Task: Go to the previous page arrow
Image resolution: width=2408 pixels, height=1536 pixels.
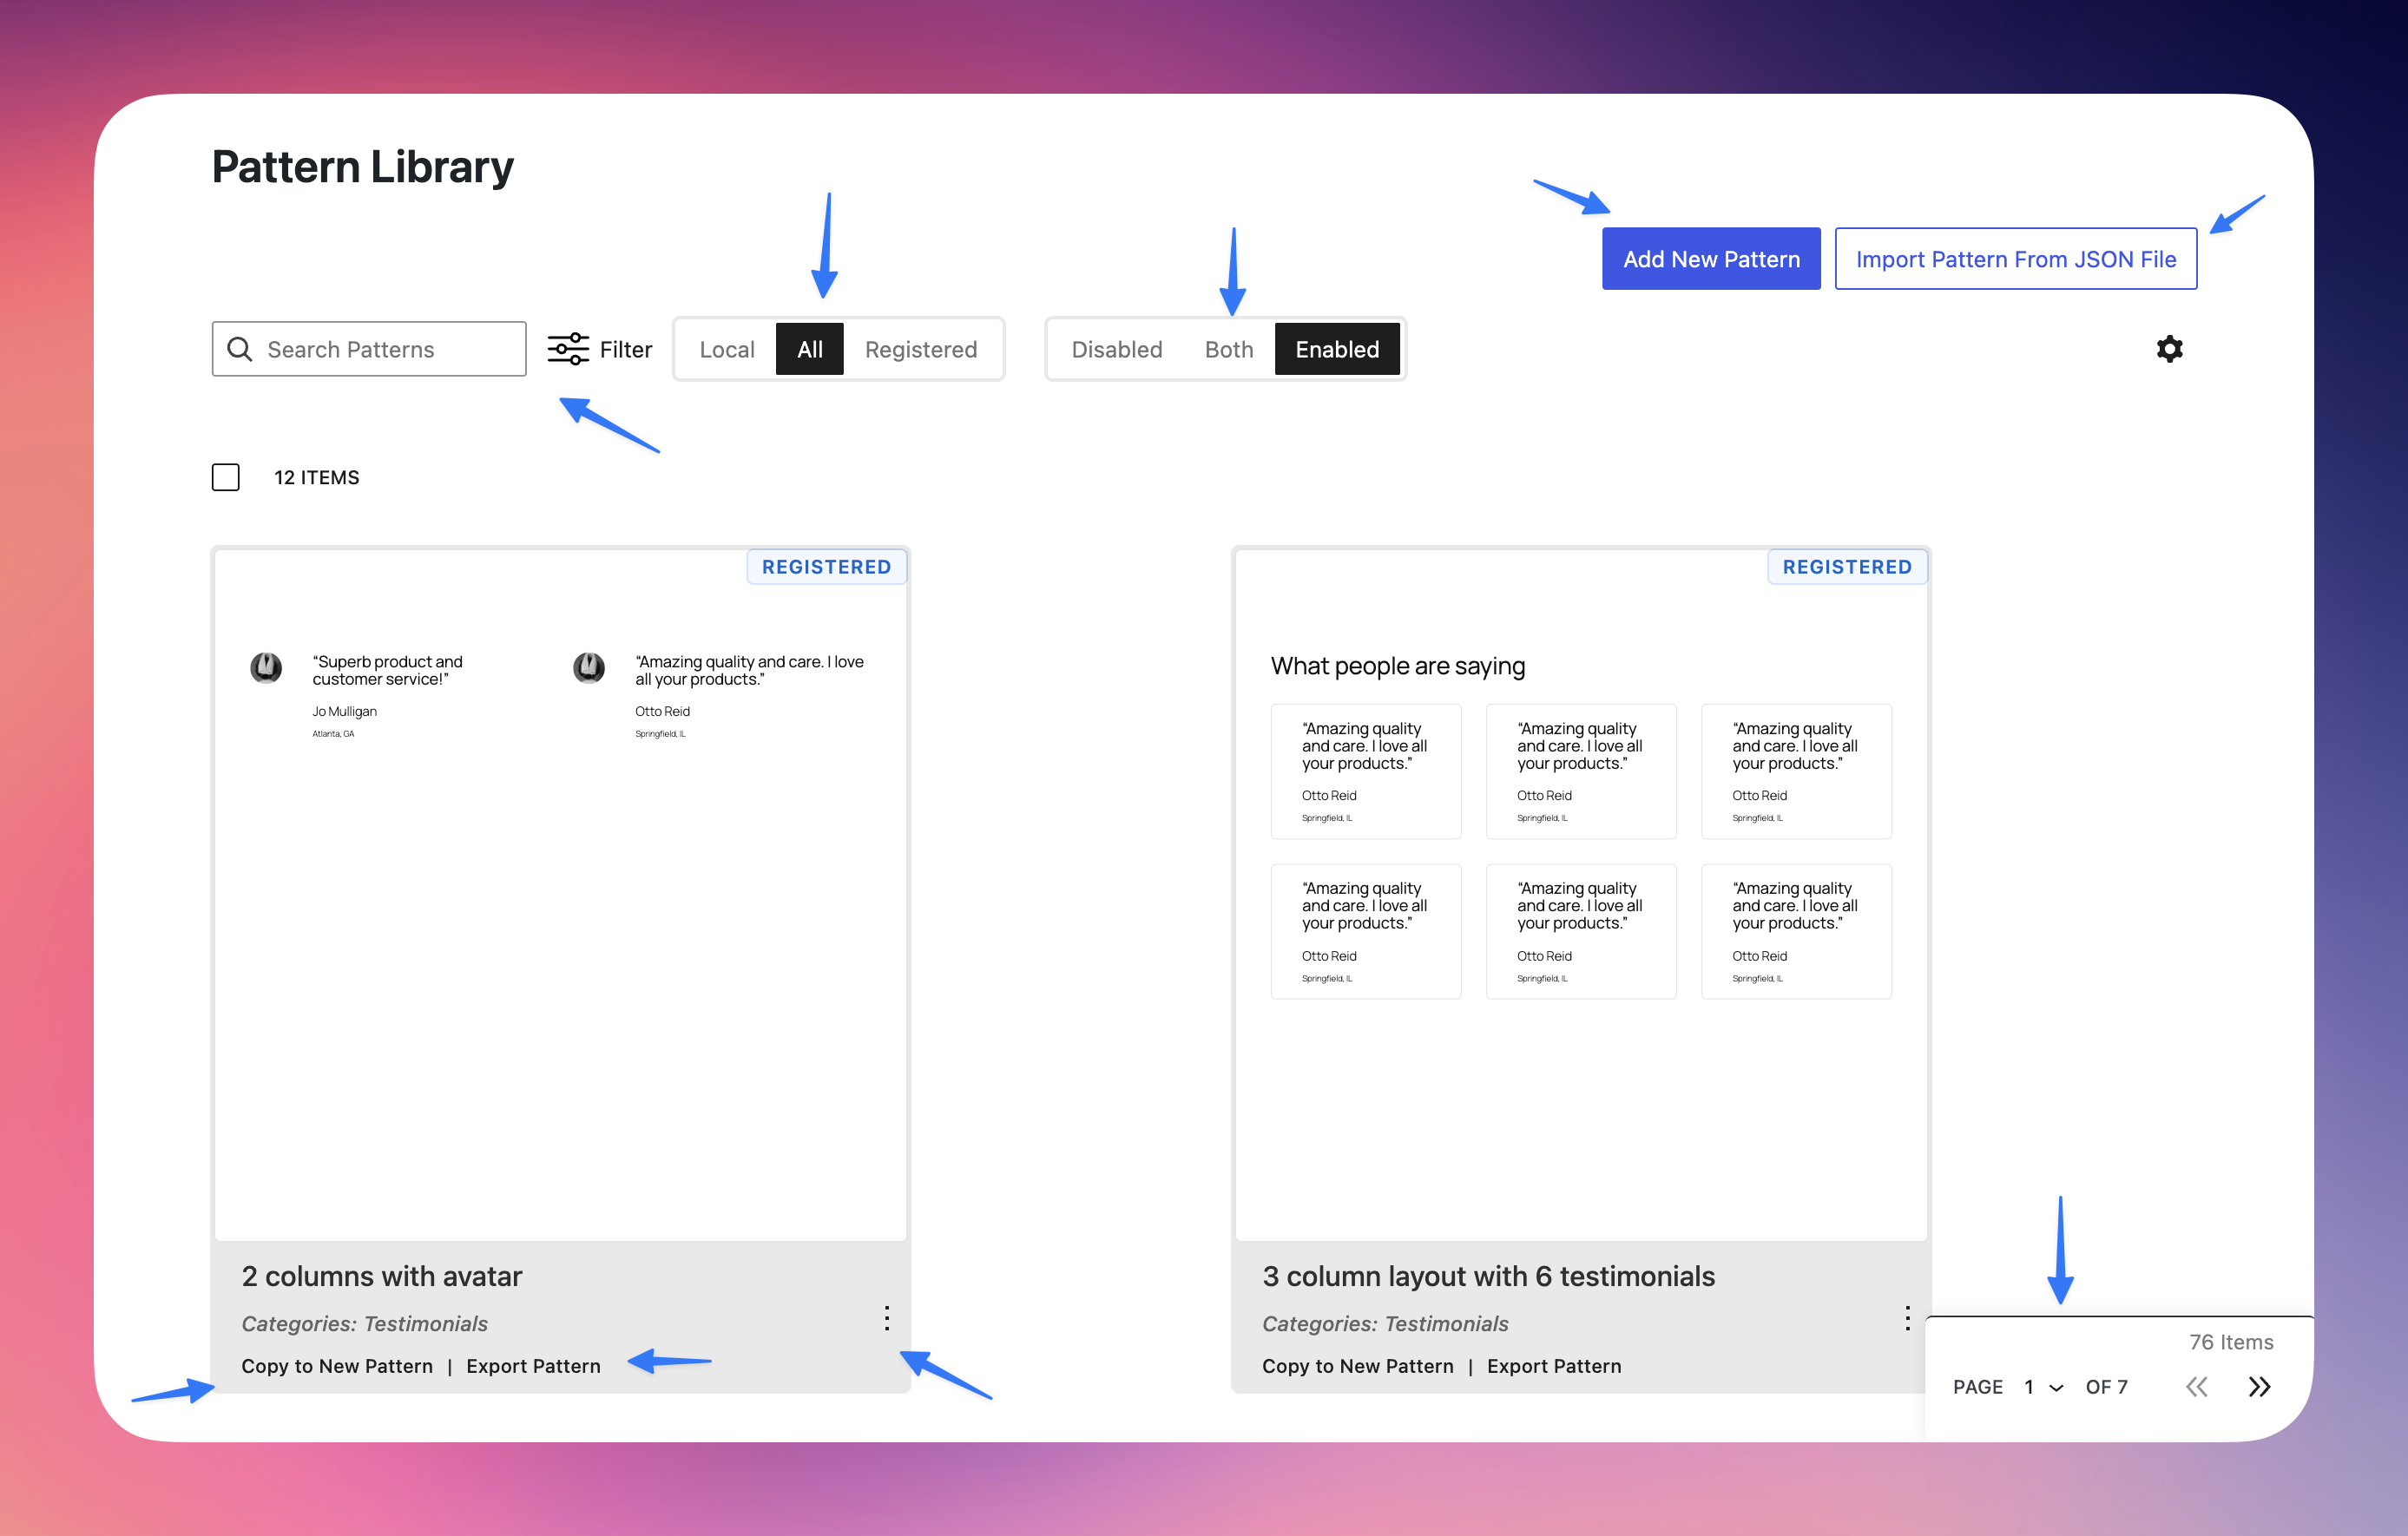Action: pos(2197,1387)
